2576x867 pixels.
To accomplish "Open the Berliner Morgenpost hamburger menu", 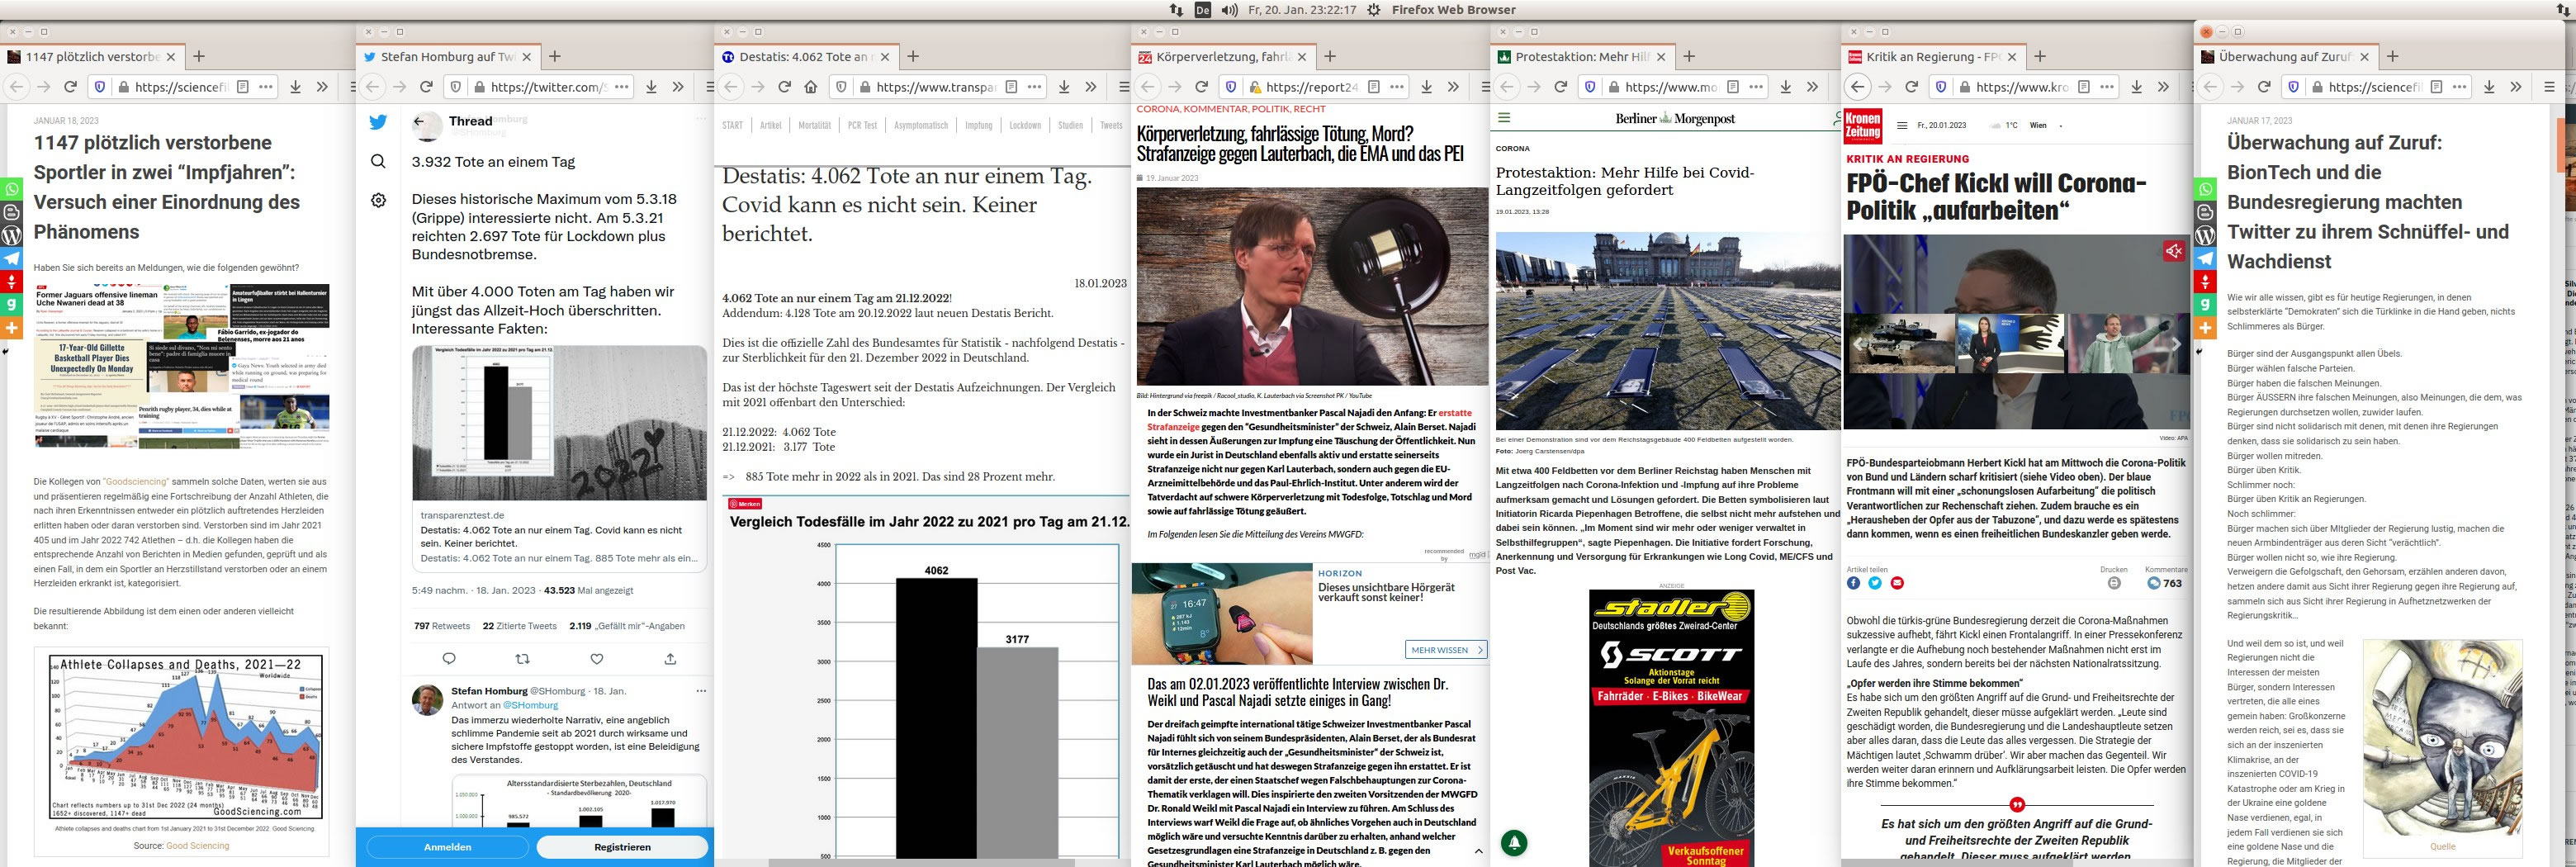I will click(1503, 118).
